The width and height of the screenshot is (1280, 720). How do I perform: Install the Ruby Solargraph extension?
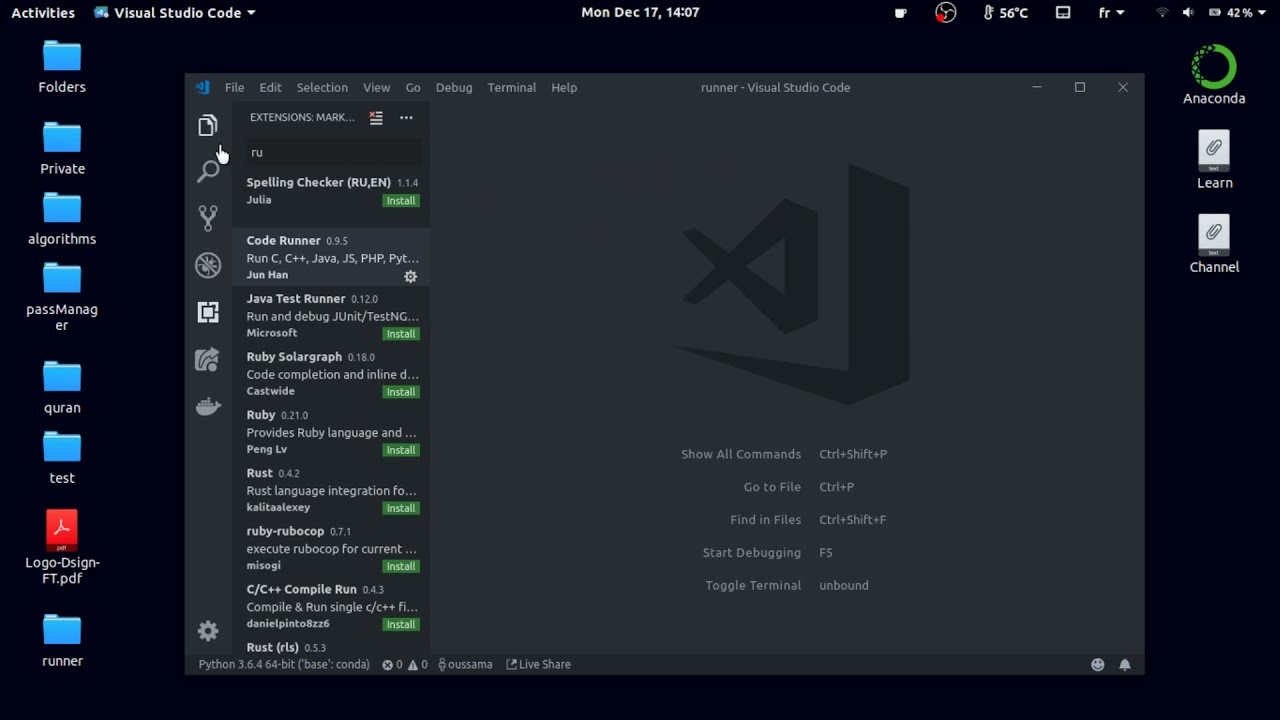click(x=401, y=392)
